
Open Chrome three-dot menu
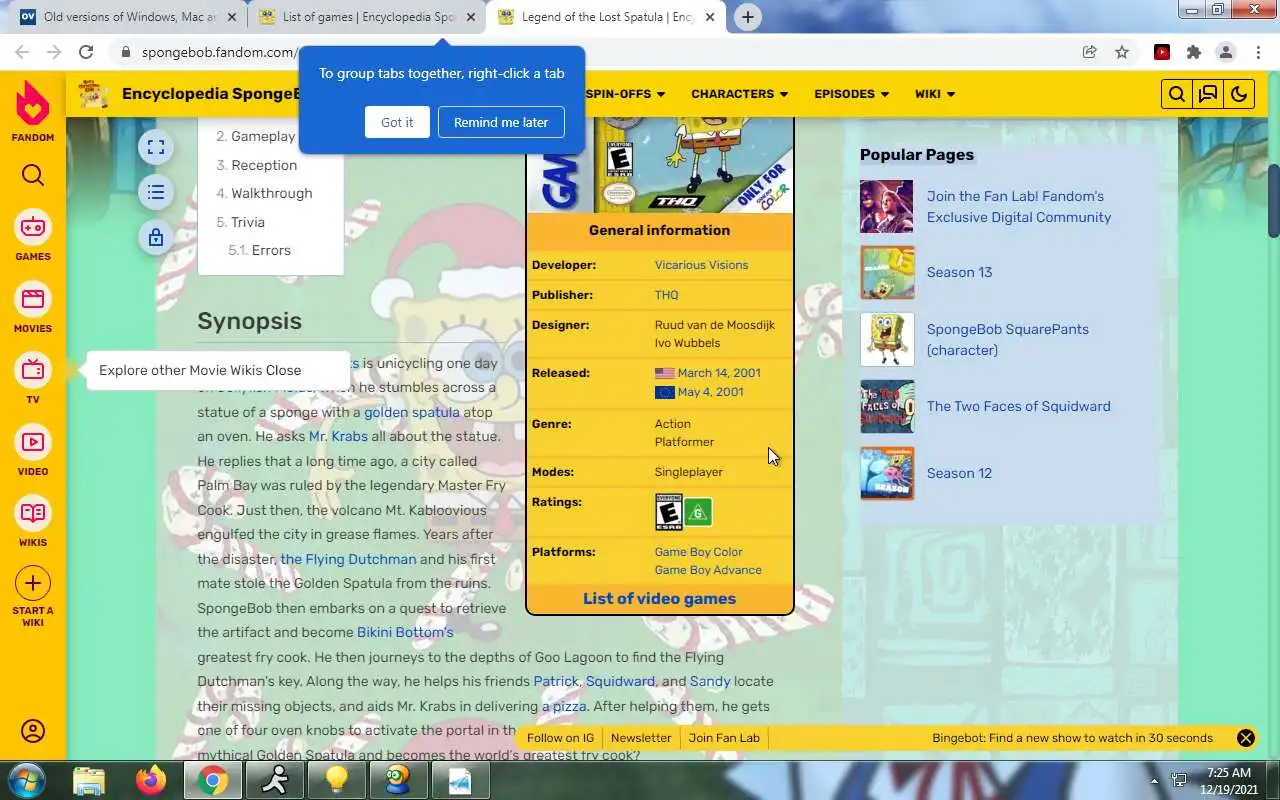click(1257, 52)
